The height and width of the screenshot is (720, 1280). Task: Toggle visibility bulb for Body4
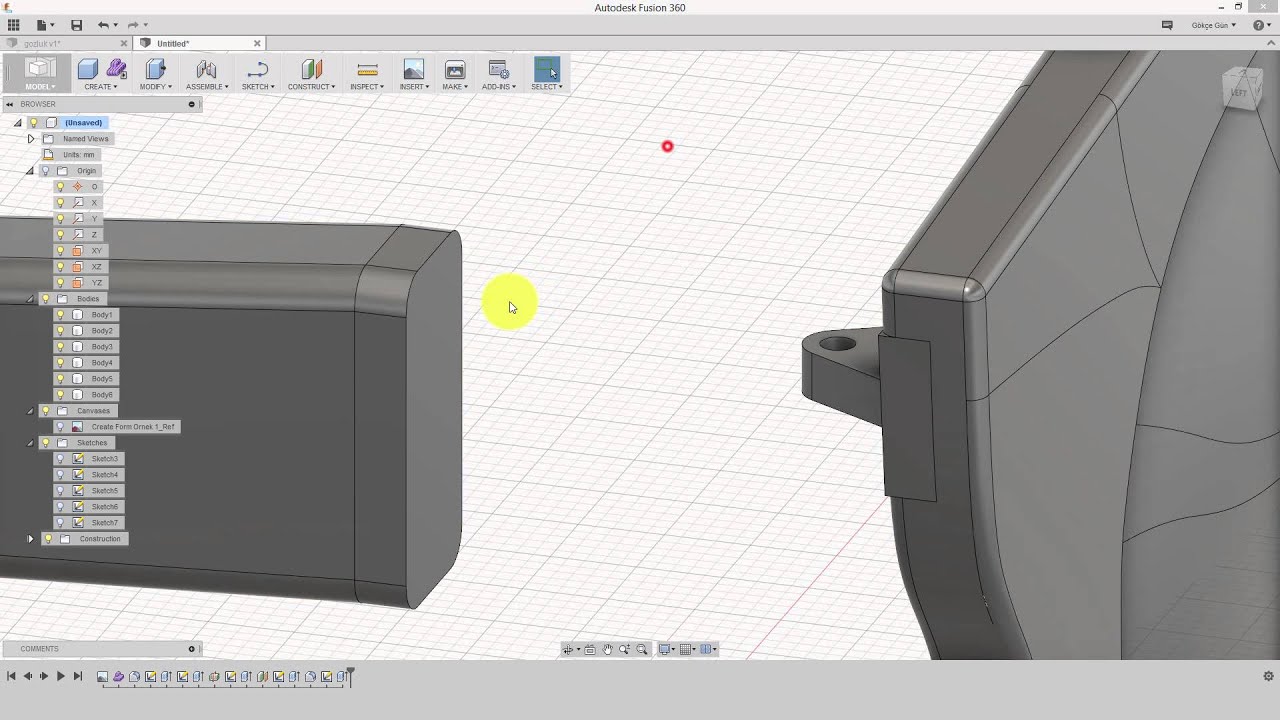click(60, 363)
